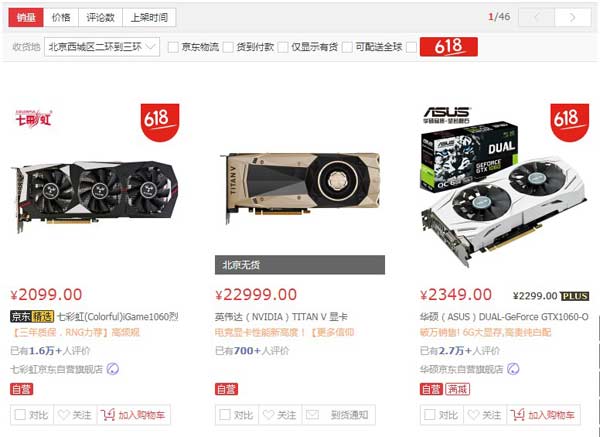Tick the 对比 checkbox for Colorful iGame1060
This screenshot has height=437, width=600.
[x=20, y=415]
